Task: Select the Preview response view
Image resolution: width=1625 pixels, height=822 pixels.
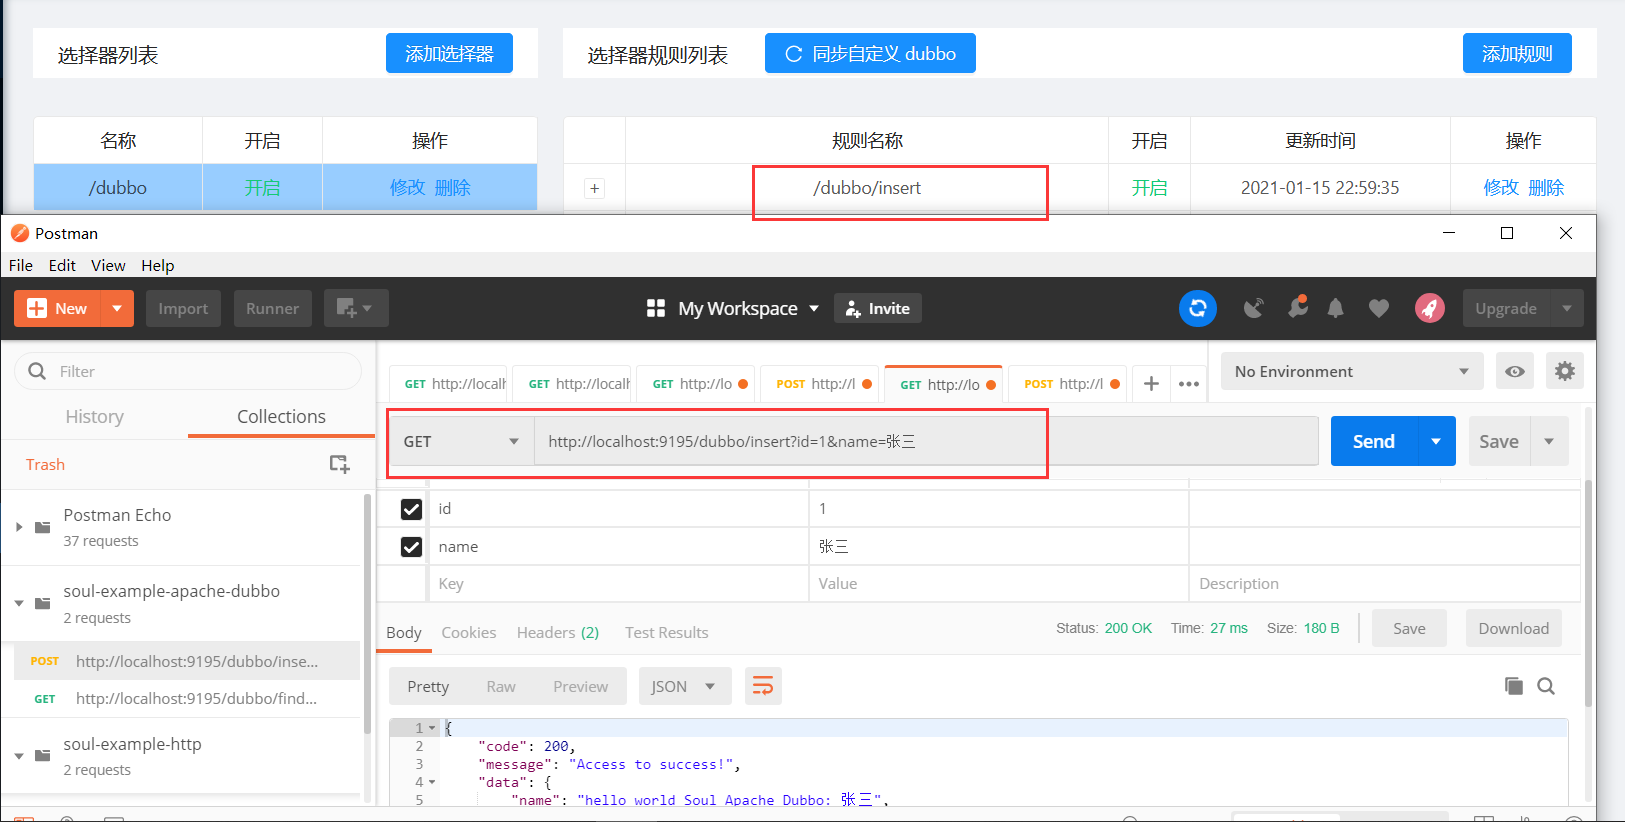Action: [x=580, y=686]
